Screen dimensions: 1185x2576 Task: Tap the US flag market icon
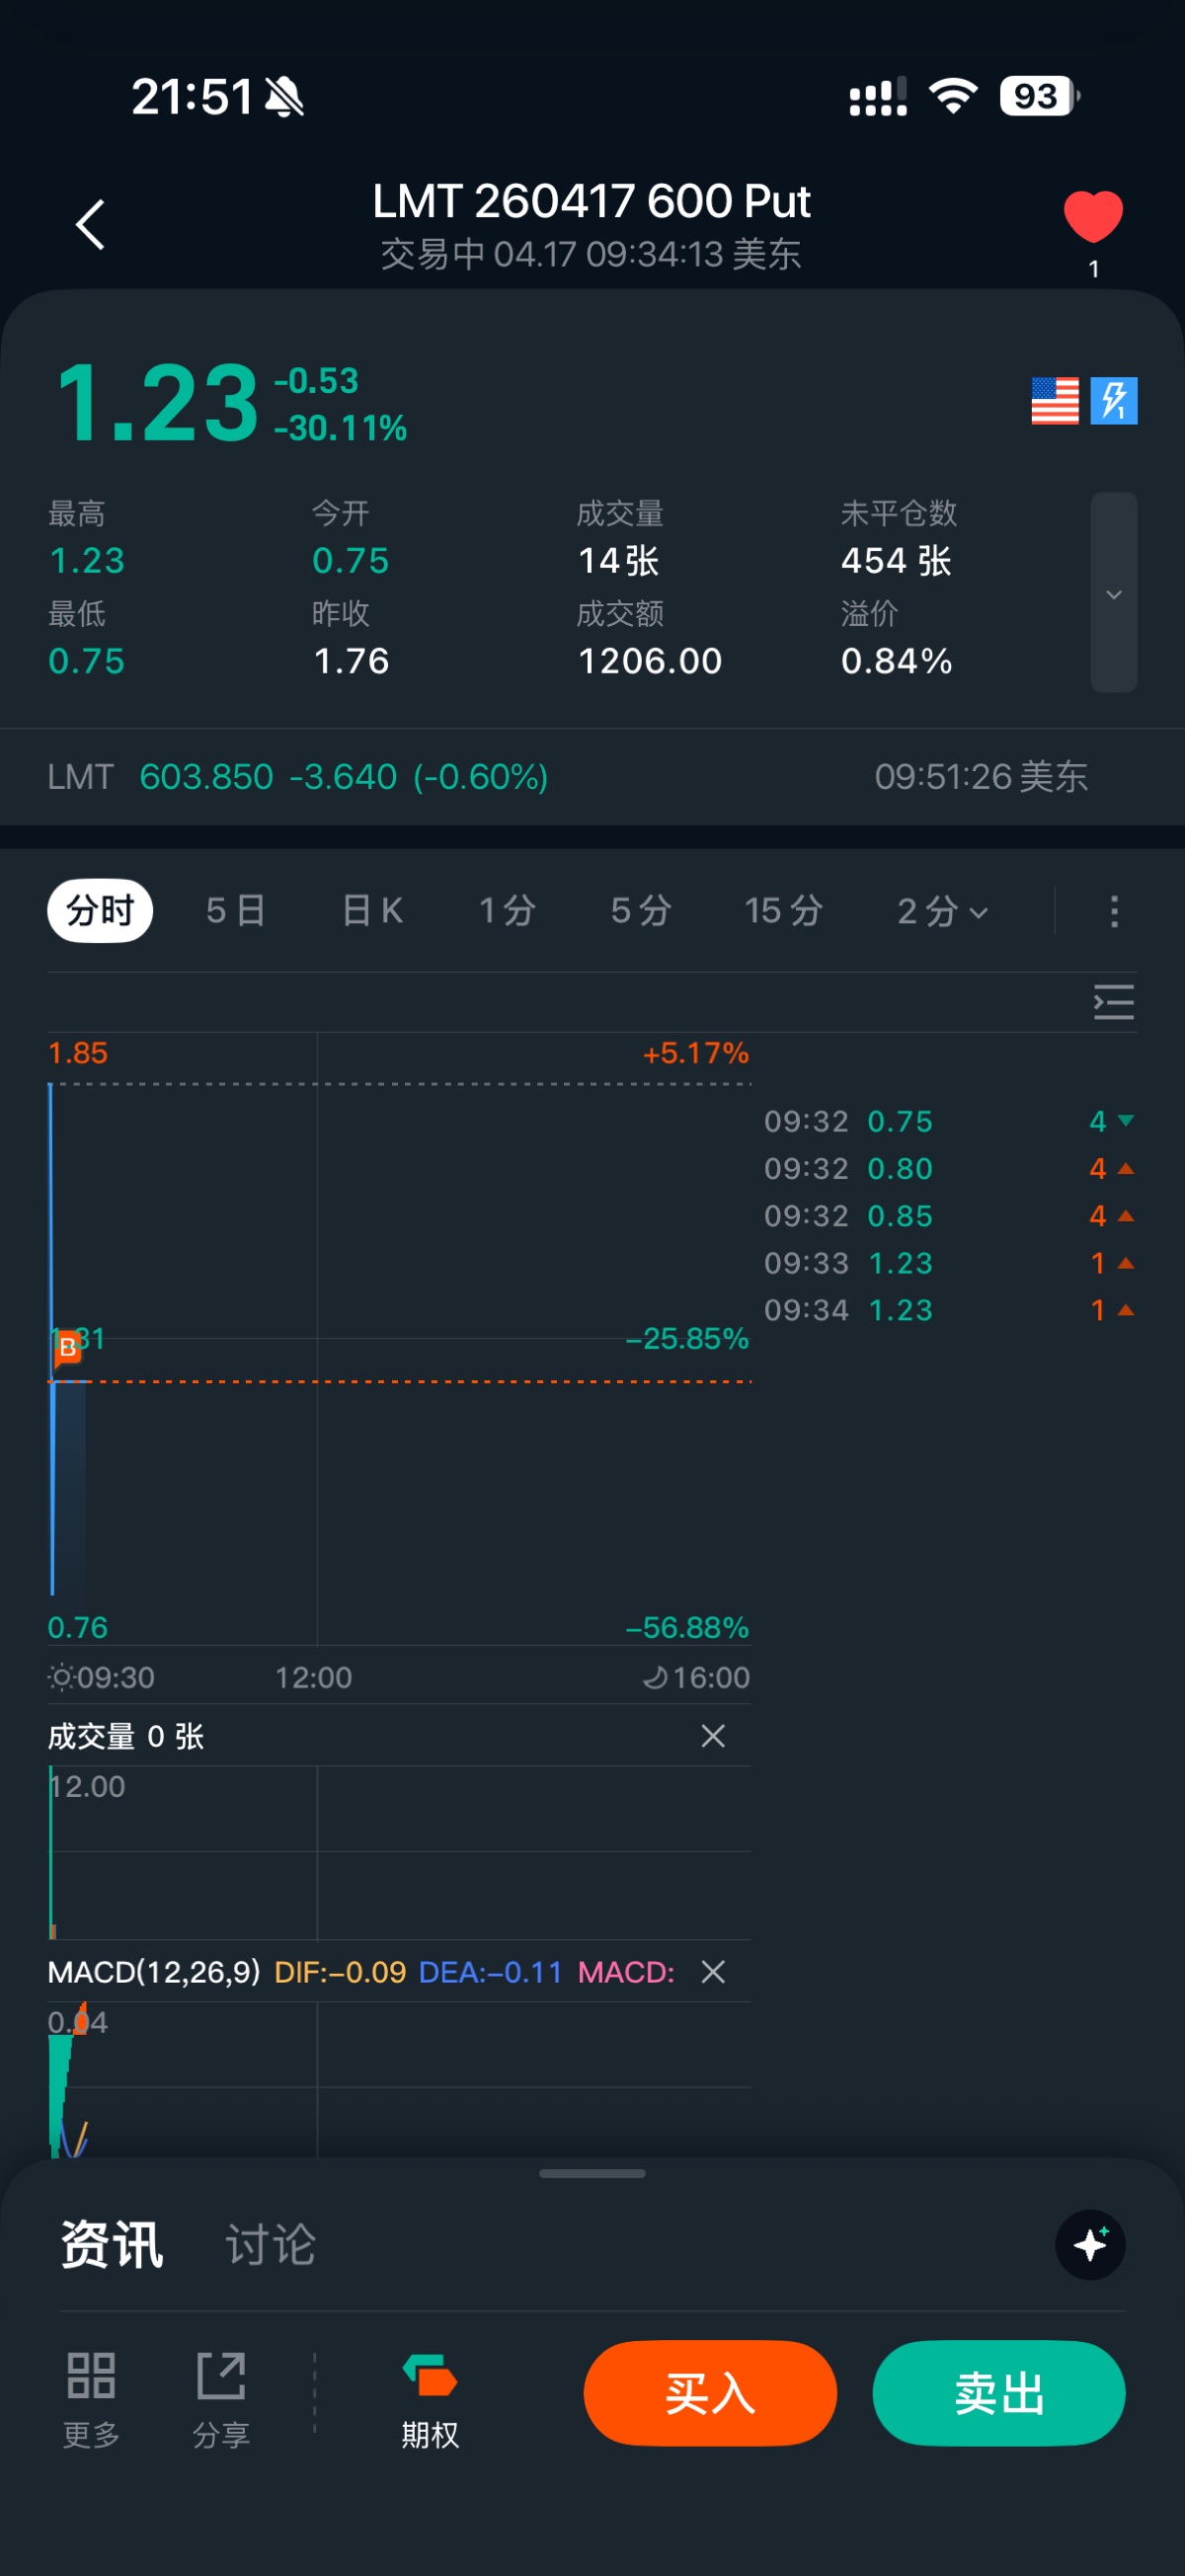pos(1054,401)
